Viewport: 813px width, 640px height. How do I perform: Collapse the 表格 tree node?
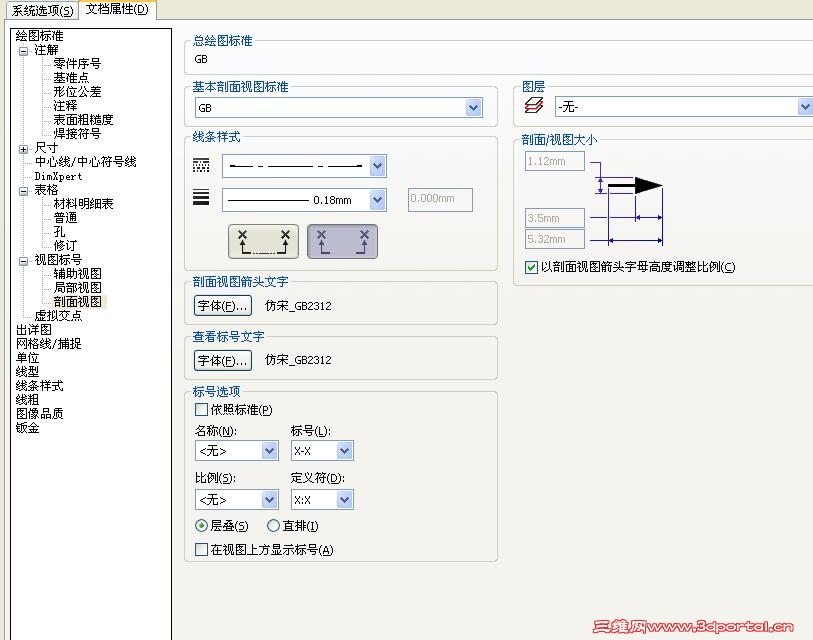coord(23,191)
